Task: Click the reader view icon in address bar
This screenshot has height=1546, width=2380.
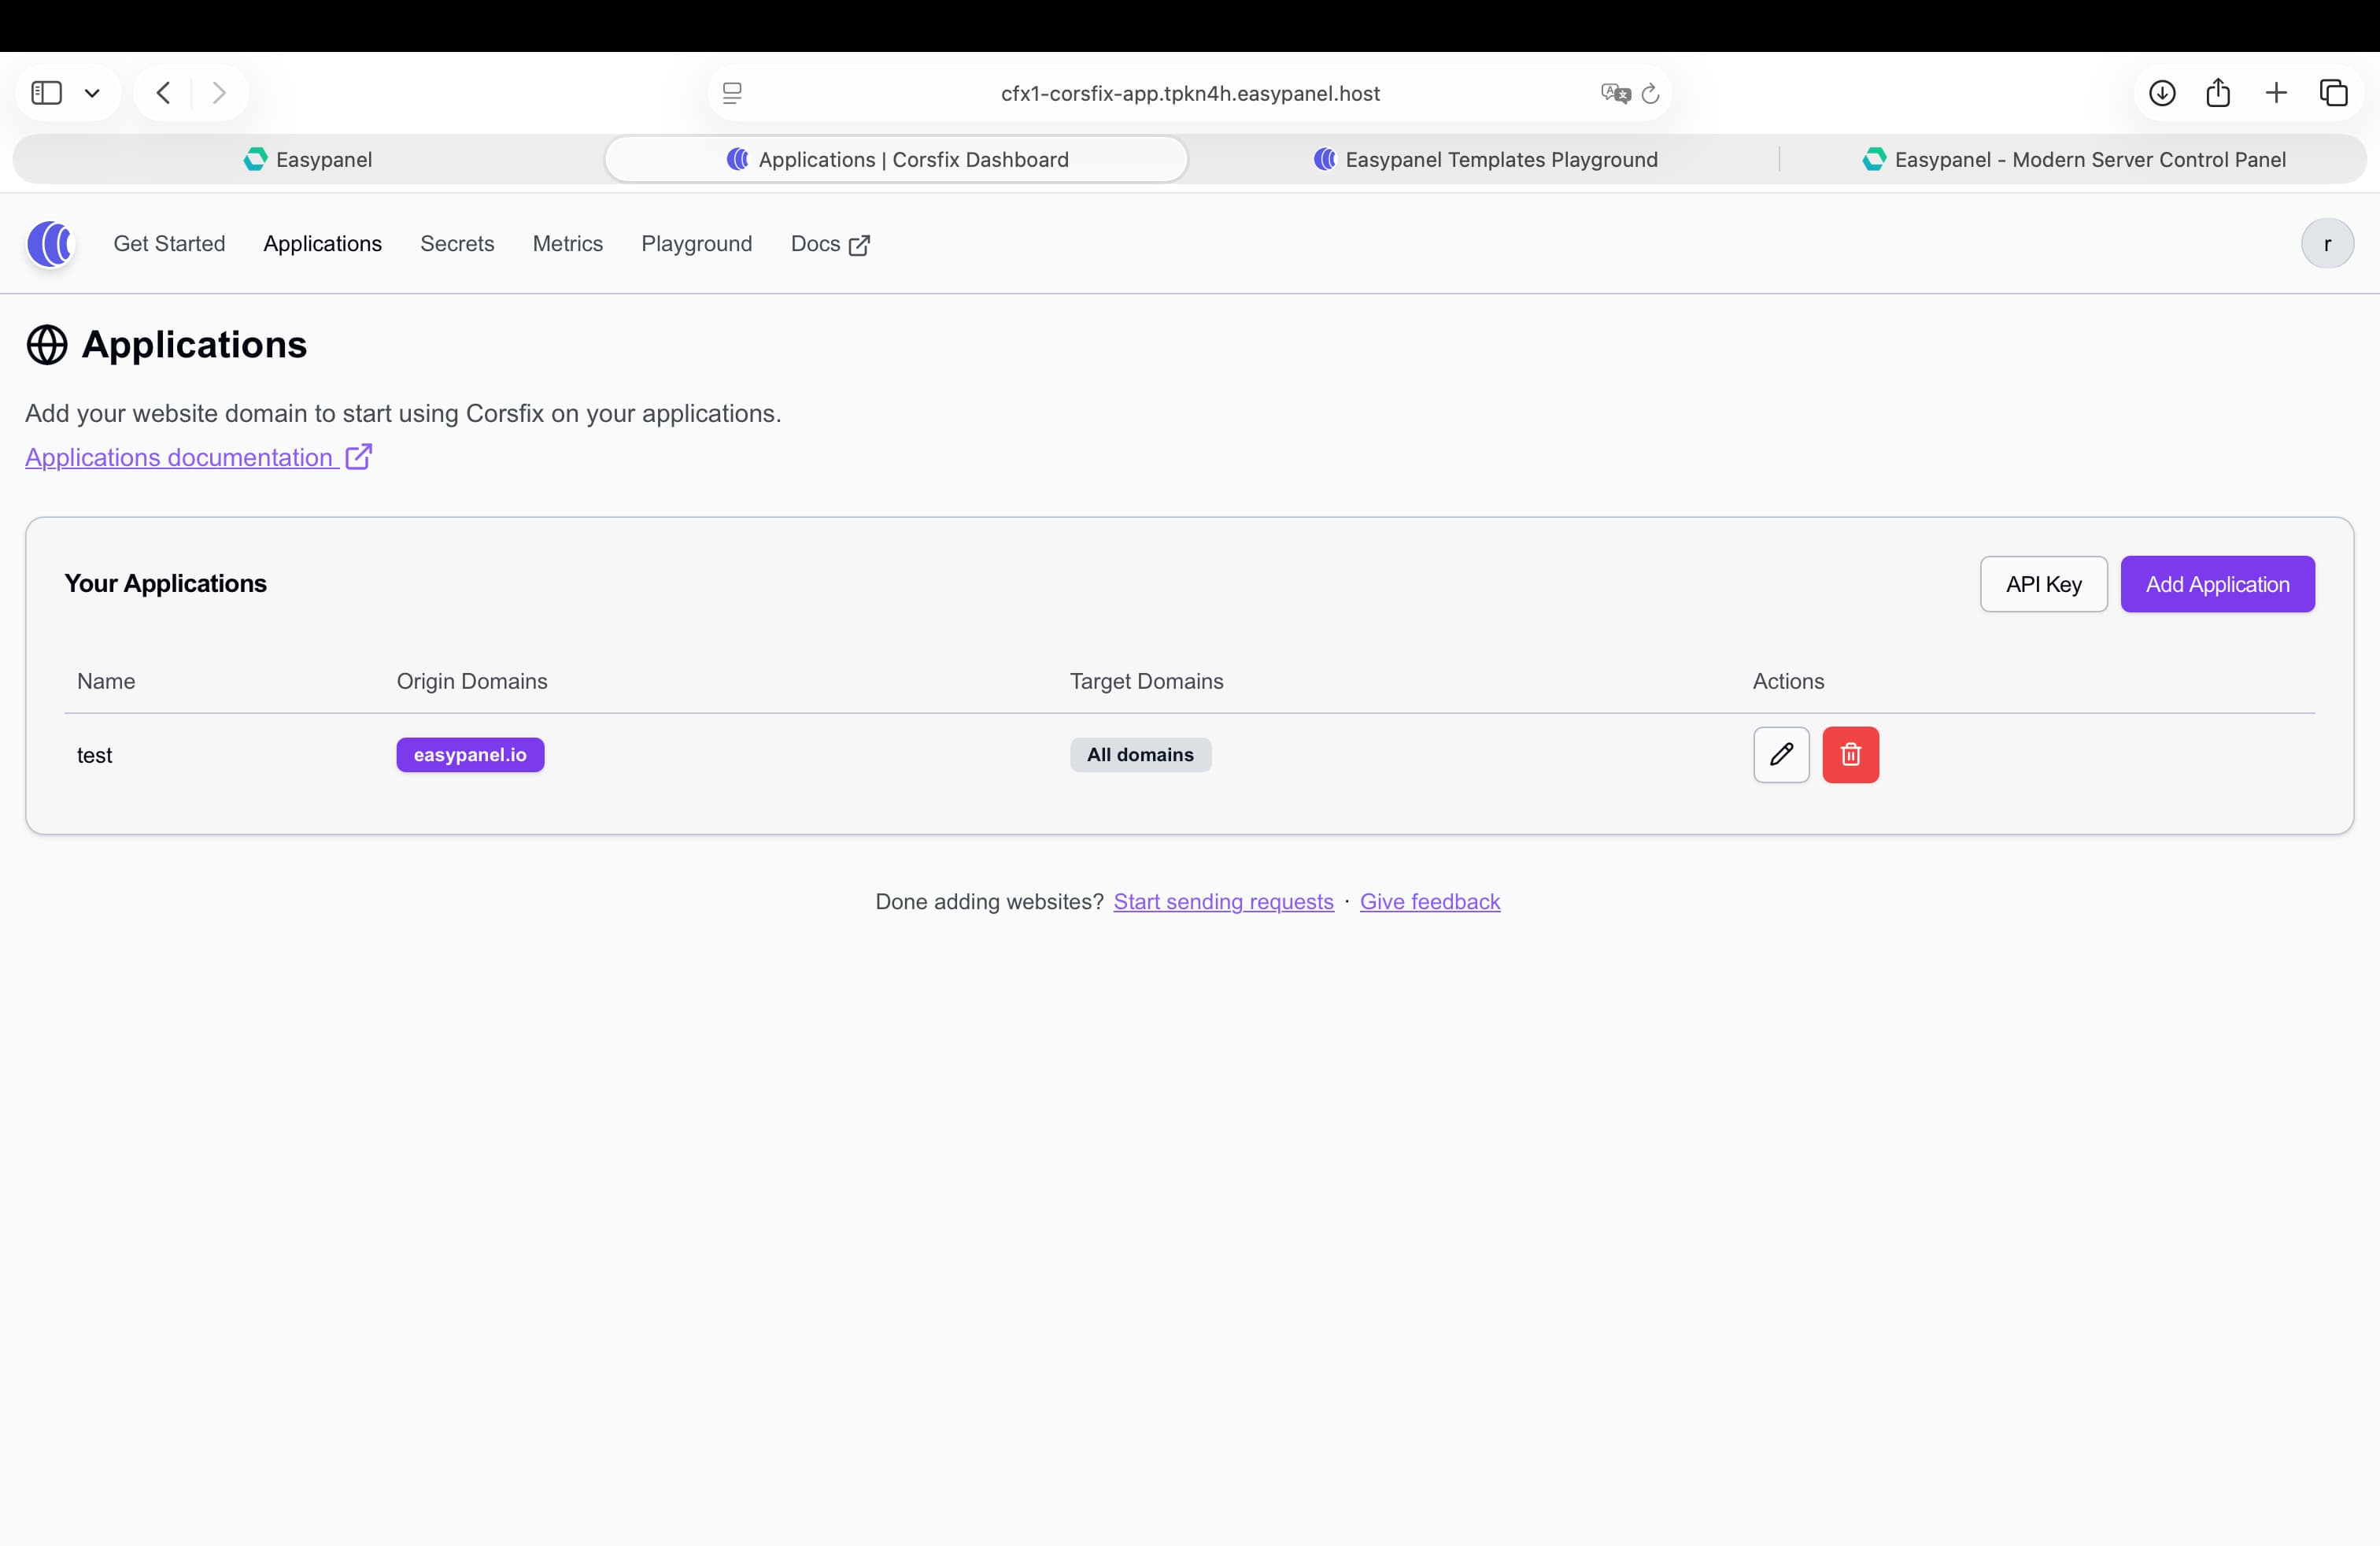Action: 733,93
